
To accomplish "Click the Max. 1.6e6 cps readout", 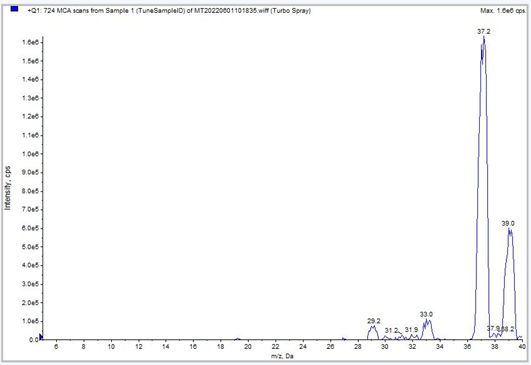I will [503, 11].
